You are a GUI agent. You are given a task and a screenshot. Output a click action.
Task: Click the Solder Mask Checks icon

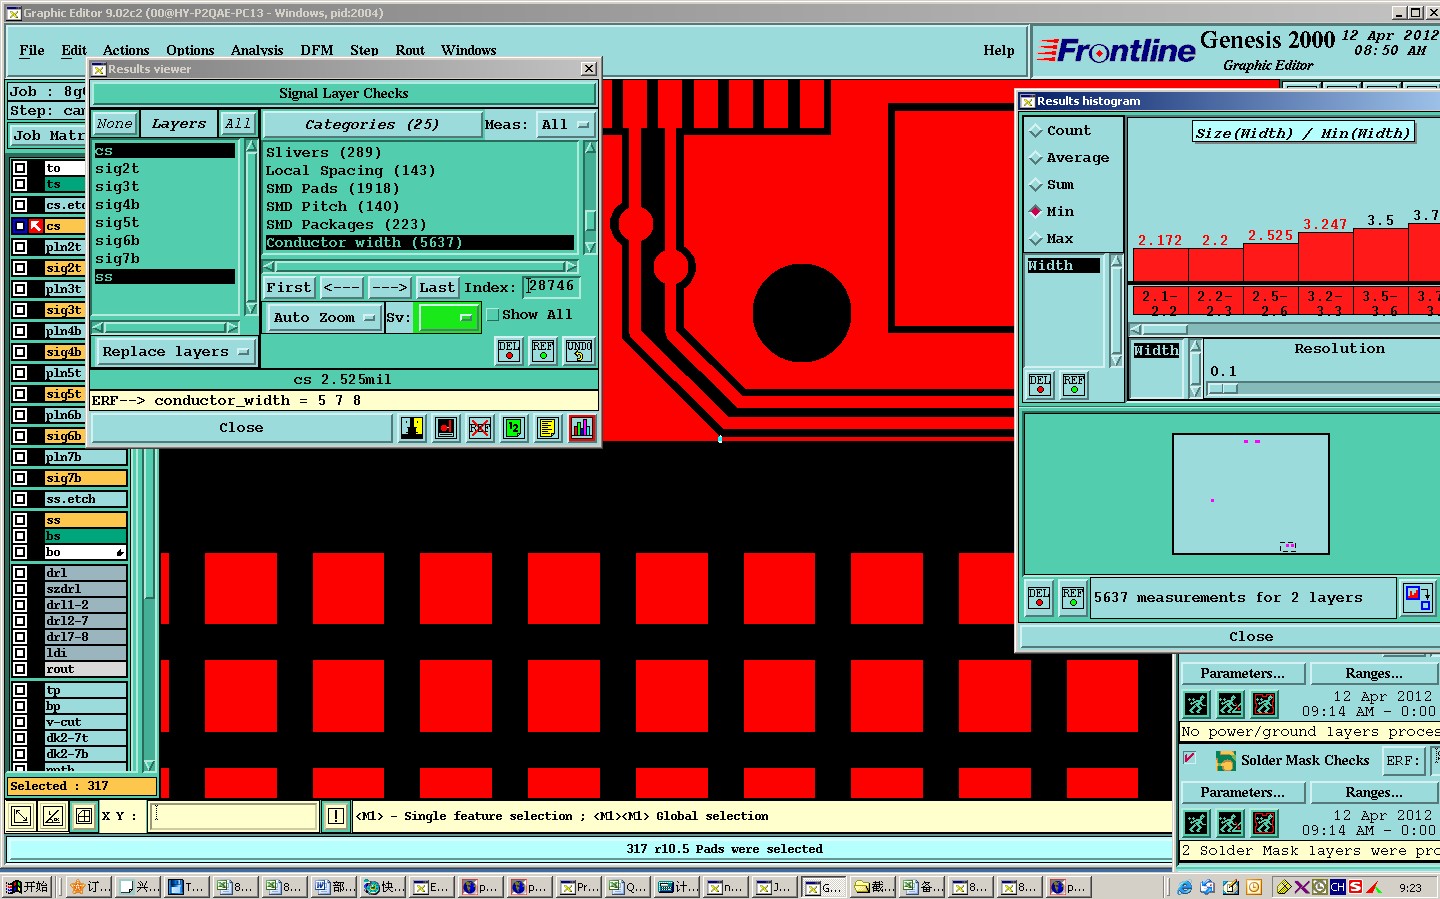(x=1225, y=761)
